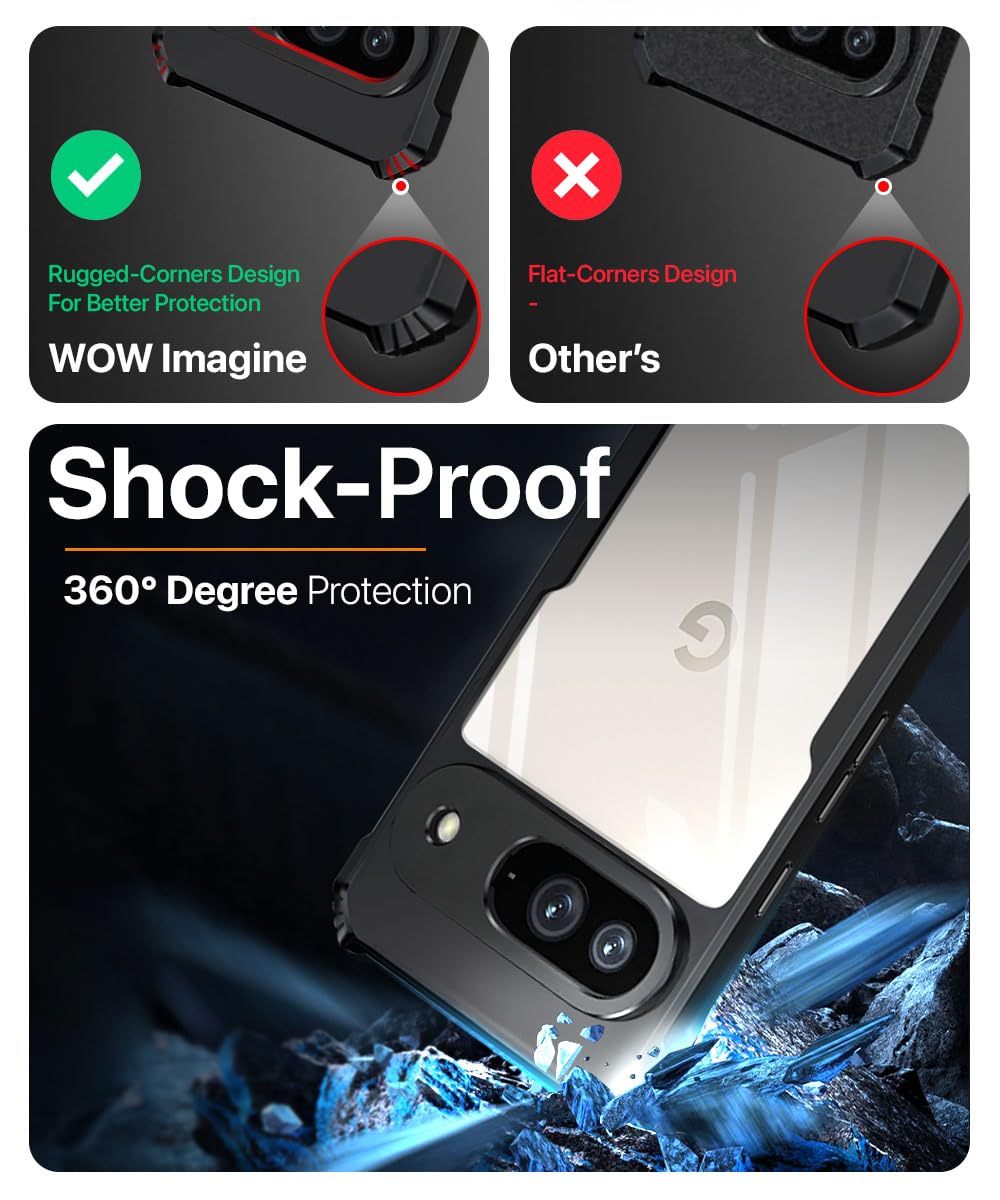Click the Google G logo on phone

(x=705, y=641)
